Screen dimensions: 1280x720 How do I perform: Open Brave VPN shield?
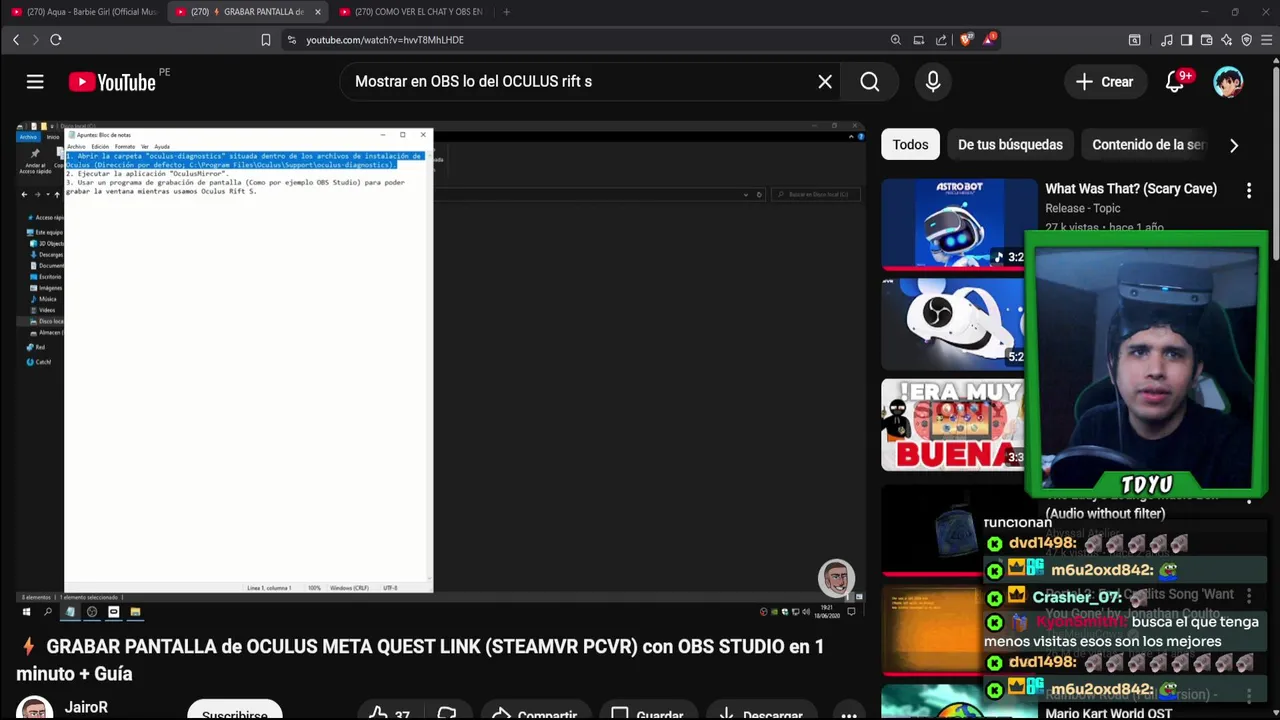[1246, 40]
